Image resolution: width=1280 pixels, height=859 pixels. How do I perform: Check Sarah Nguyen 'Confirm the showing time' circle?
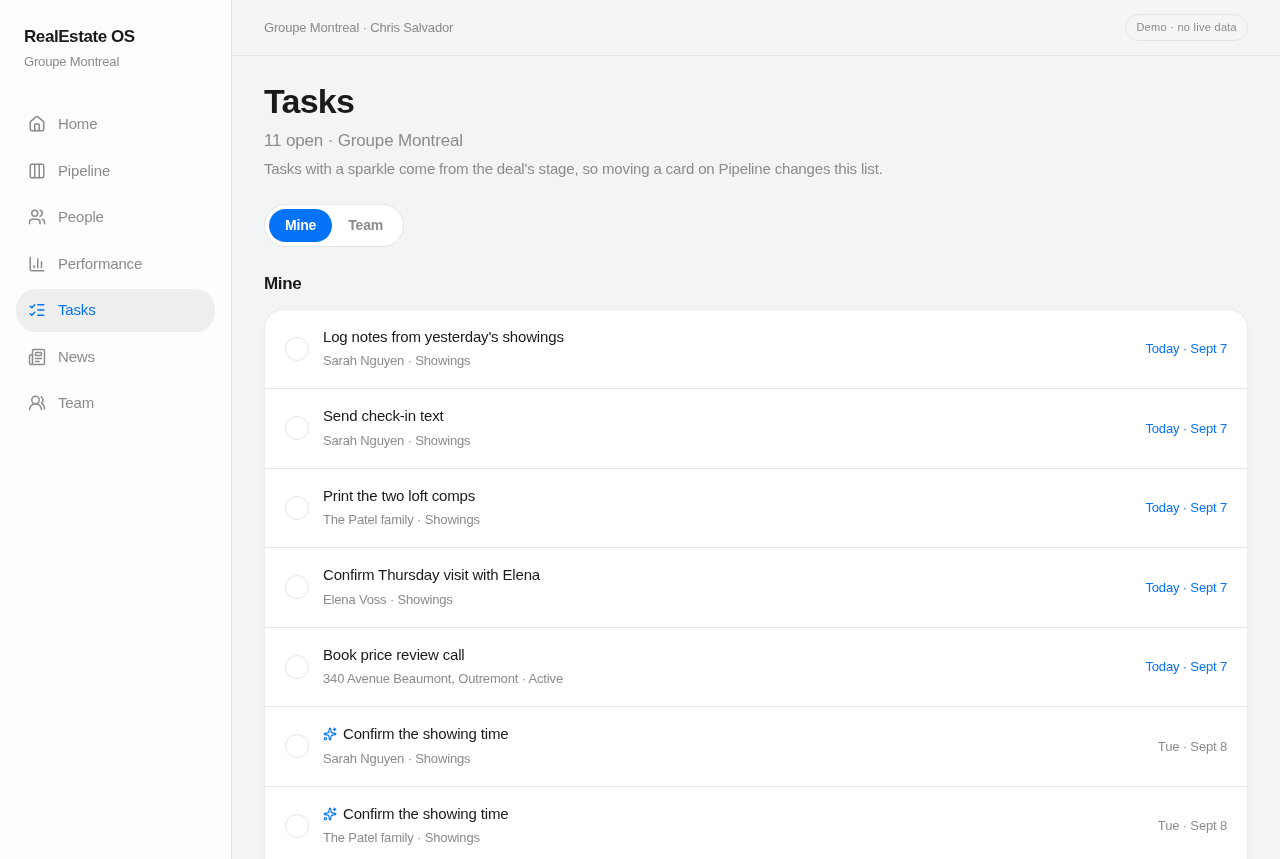[x=297, y=746]
